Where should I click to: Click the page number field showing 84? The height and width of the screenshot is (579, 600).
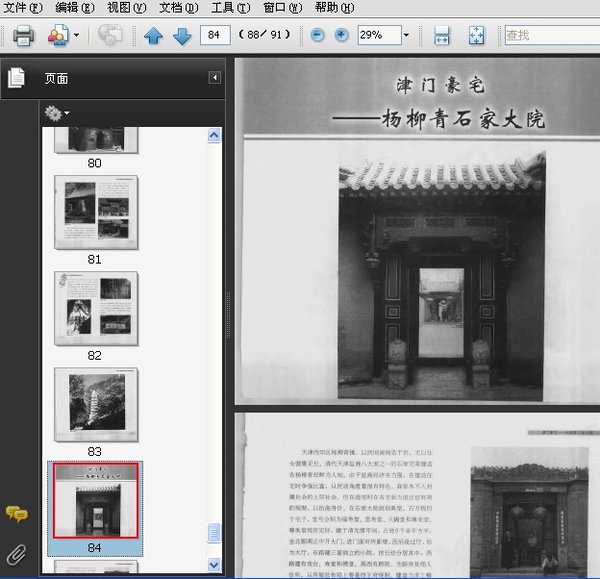point(214,35)
